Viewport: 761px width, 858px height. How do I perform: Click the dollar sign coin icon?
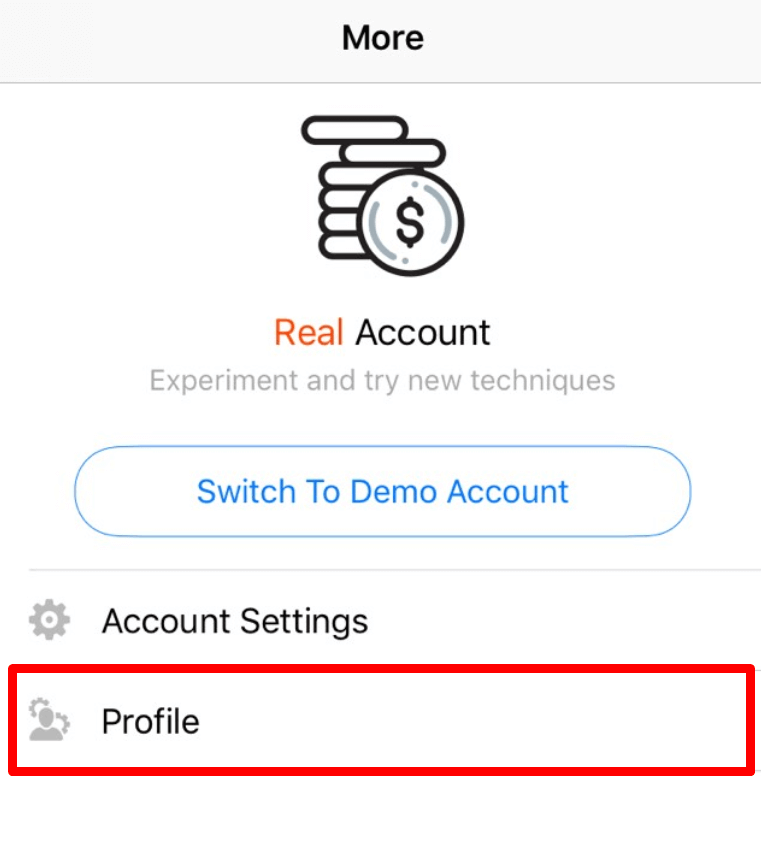click(409, 222)
